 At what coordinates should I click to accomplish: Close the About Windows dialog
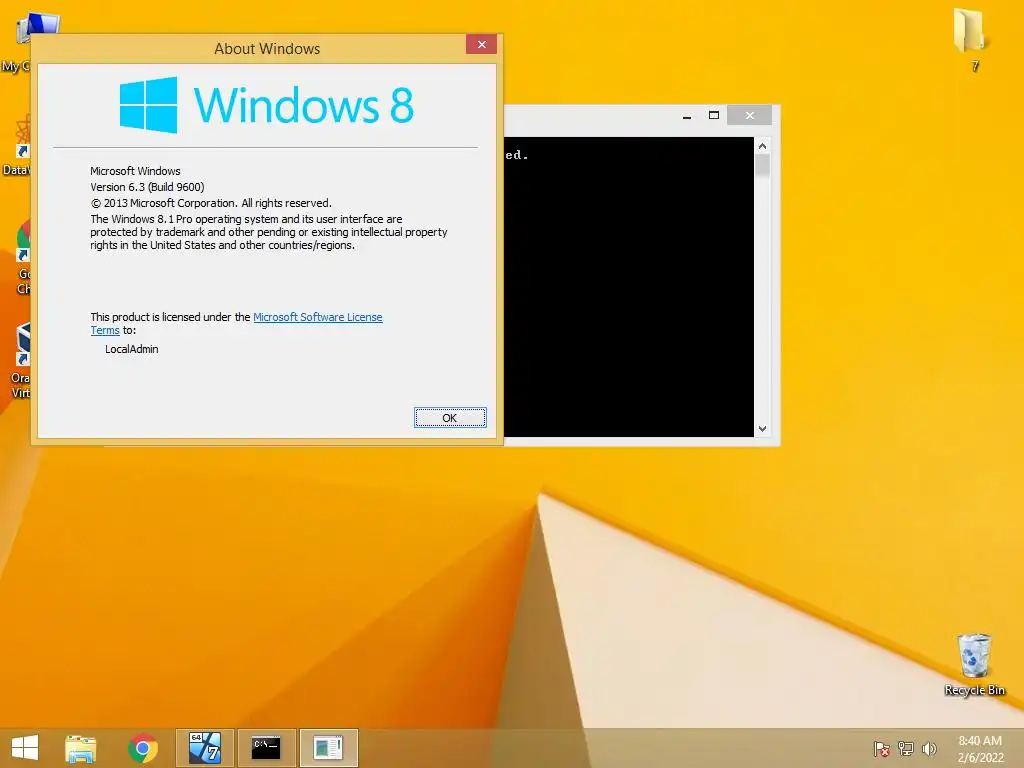click(481, 44)
